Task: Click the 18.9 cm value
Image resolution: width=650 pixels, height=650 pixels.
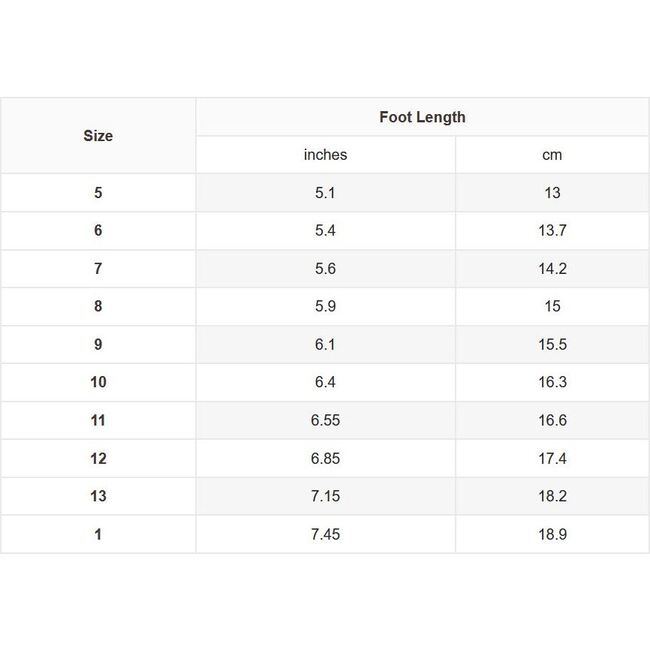Action: [x=552, y=535]
